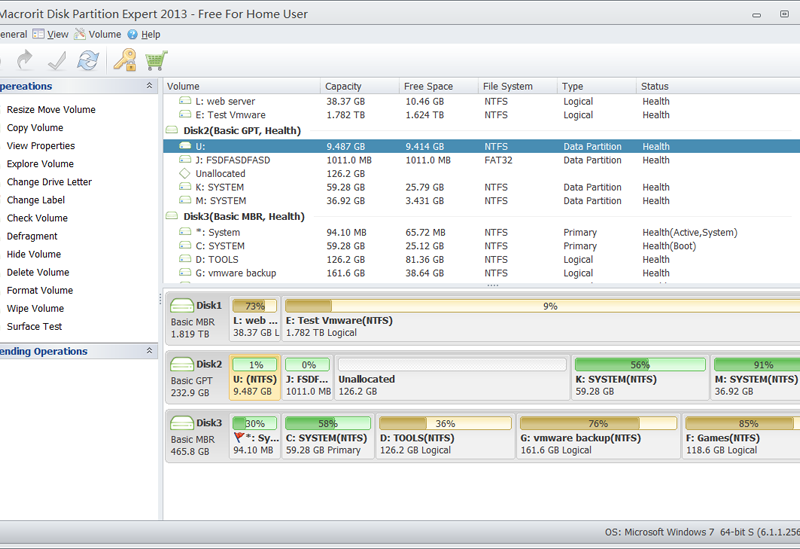Screen dimensions: 800x549
Task: Choose Wipe Volume operation
Action: tap(35, 308)
